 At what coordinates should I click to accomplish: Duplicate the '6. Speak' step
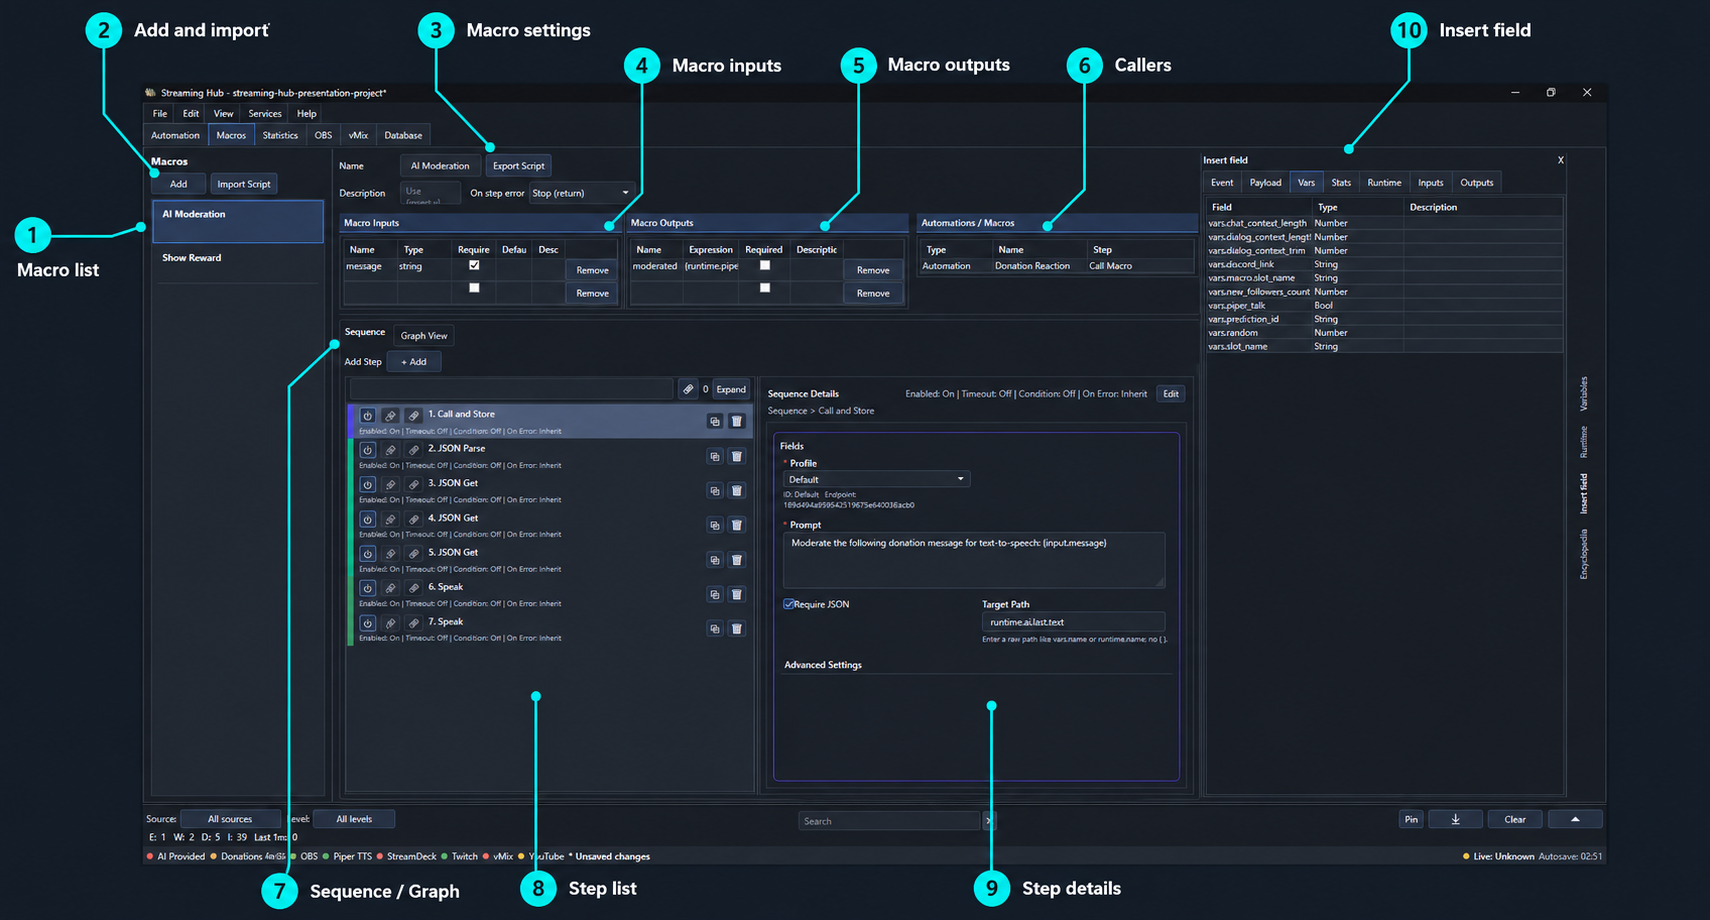[x=714, y=594]
